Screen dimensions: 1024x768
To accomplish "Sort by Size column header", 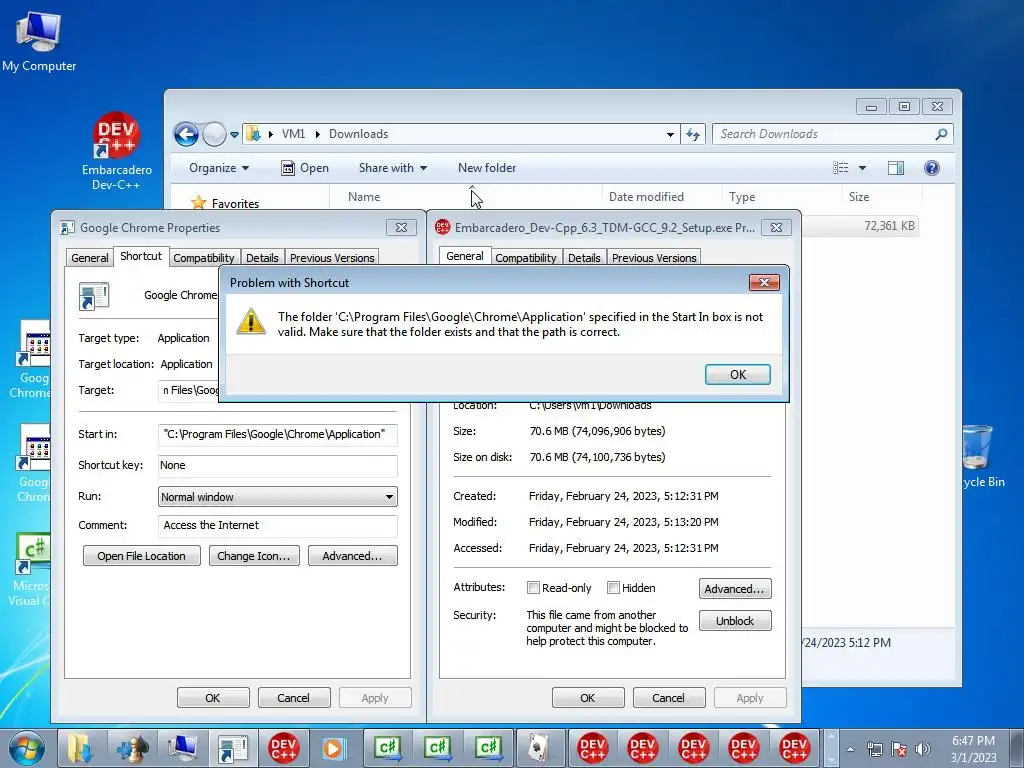I will click(x=859, y=197).
